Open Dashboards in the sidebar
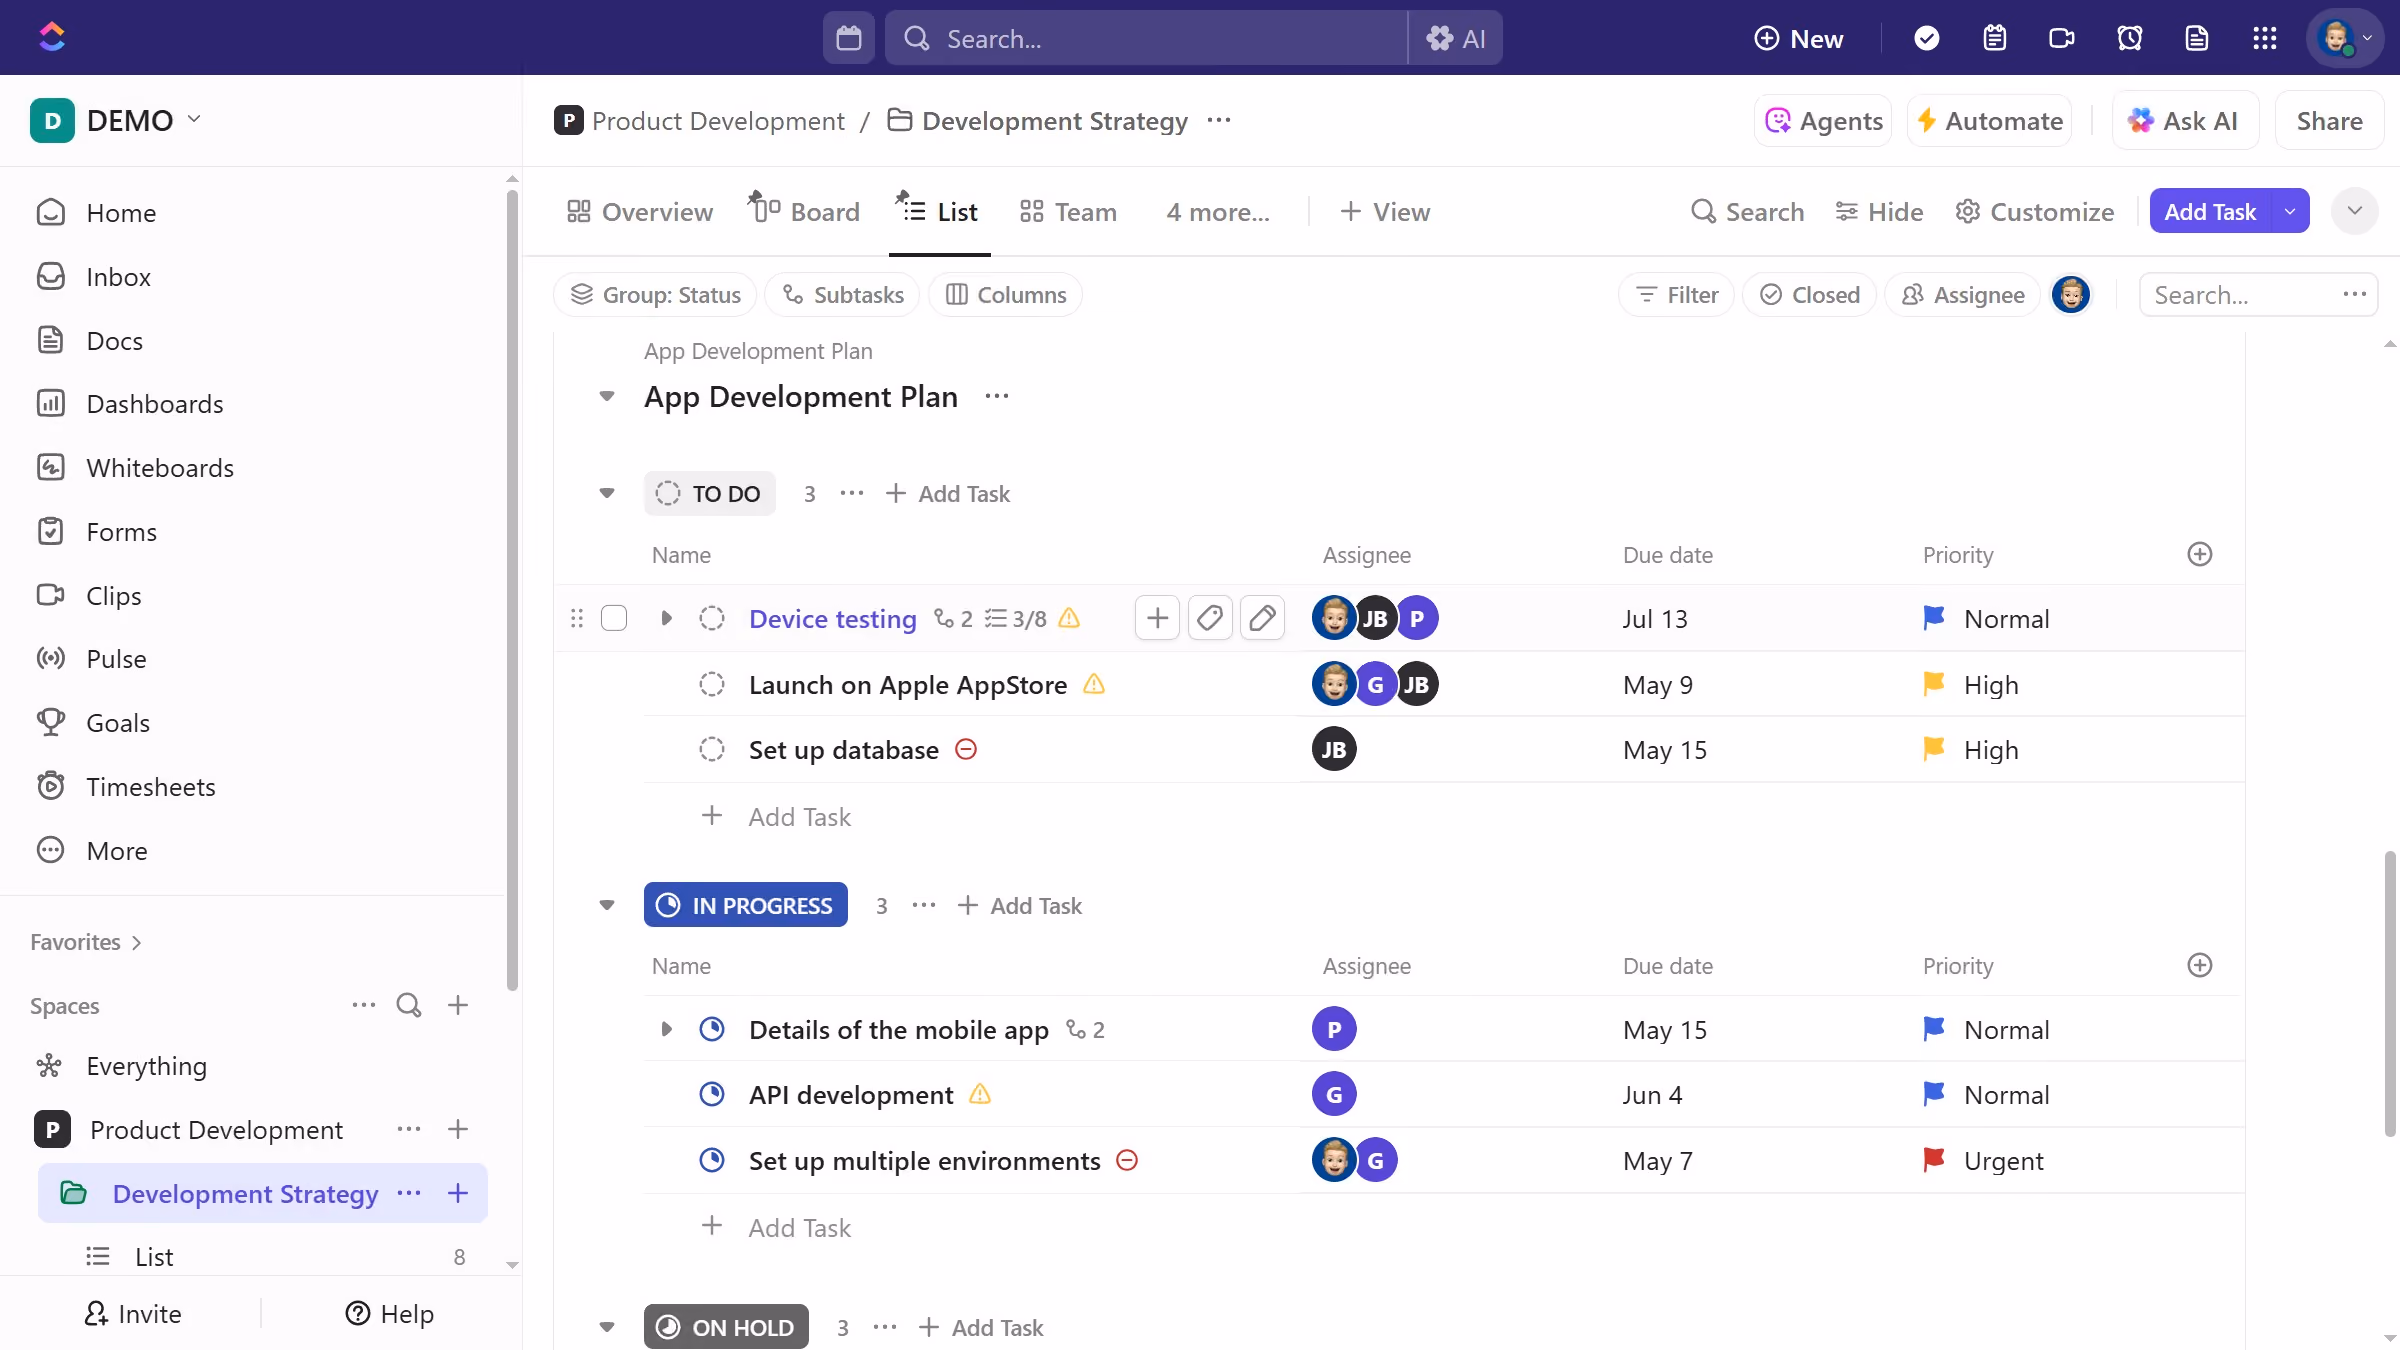2400x1350 pixels. [129, 404]
